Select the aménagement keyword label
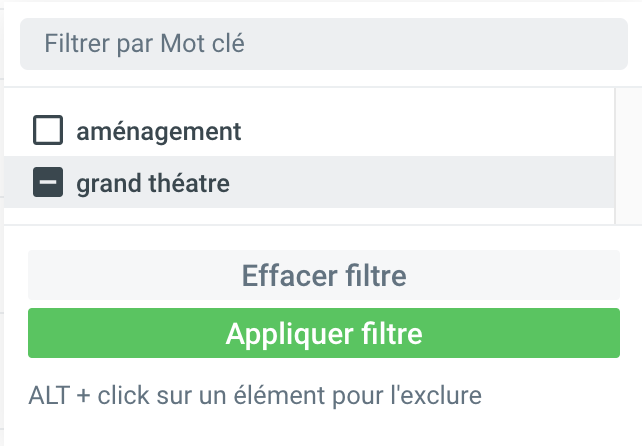Viewport: 642px width, 446px height. pyautogui.click(x=159, y=131)
